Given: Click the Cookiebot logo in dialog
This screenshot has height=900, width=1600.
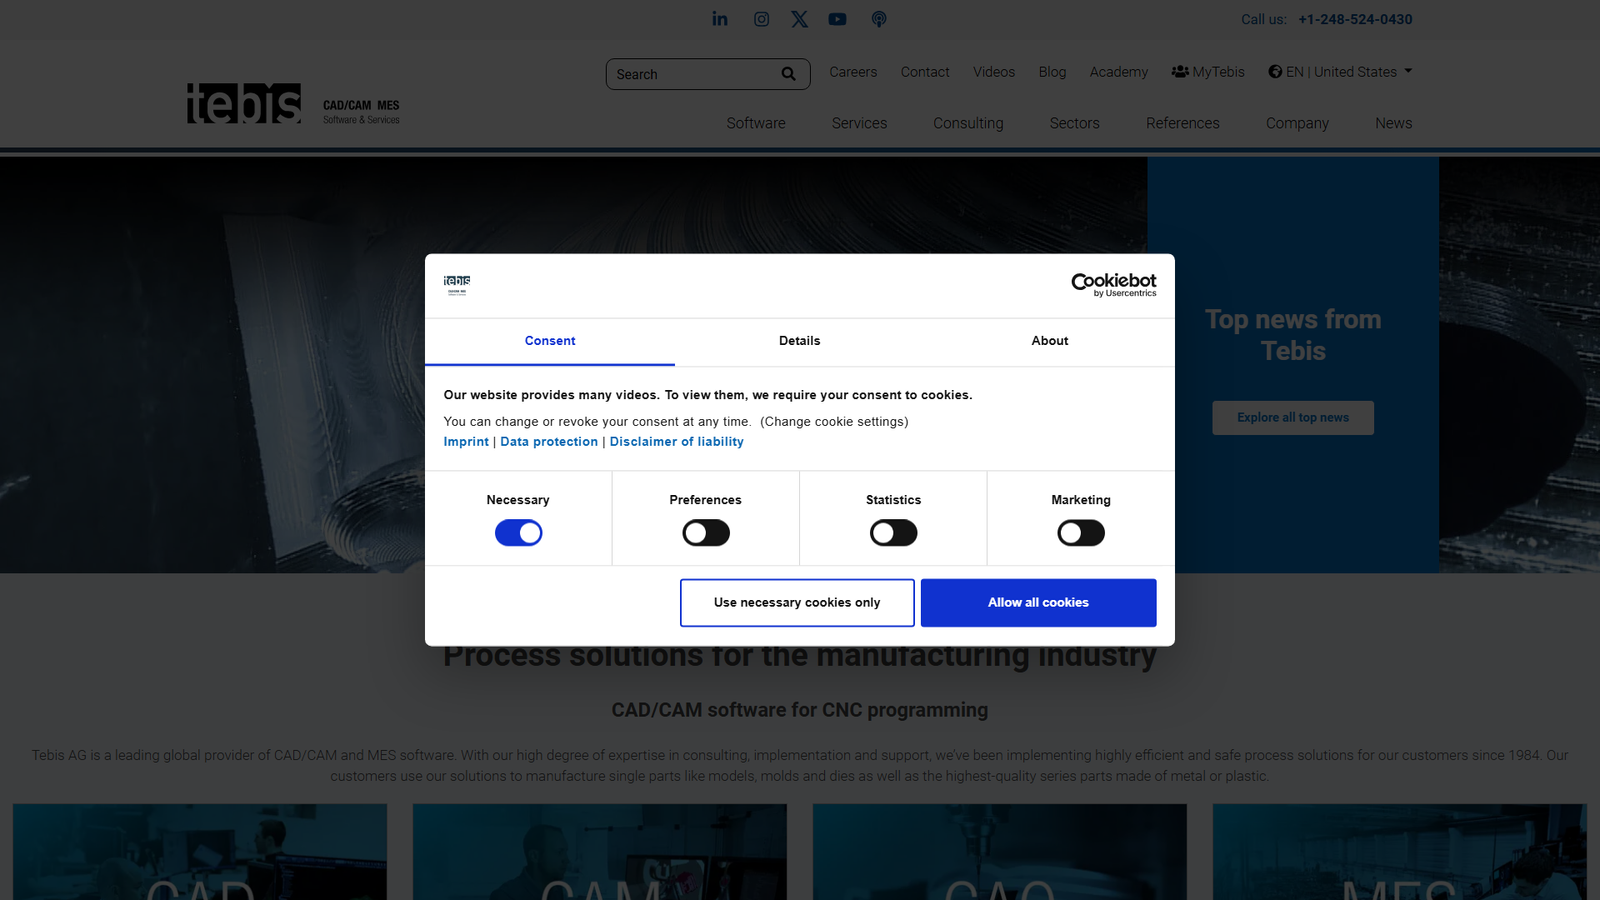Looking at the screenshot, I should (1113, 285).
